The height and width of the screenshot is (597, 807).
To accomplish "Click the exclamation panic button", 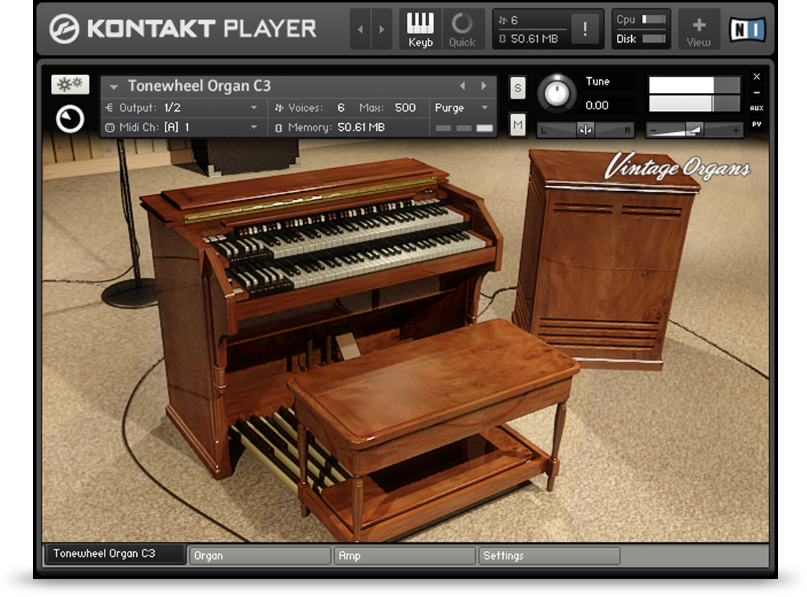I will pyautogui.click(x=585, y=29).
